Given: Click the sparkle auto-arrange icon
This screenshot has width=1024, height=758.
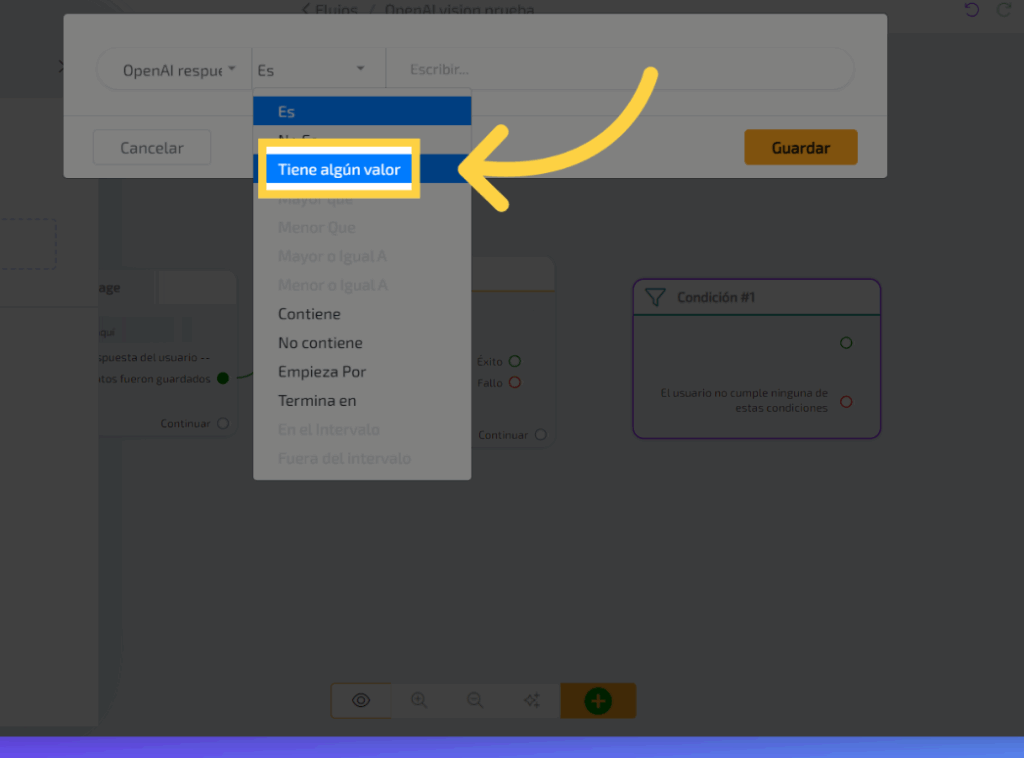Looking at the screenshot, I should [532, 701].
